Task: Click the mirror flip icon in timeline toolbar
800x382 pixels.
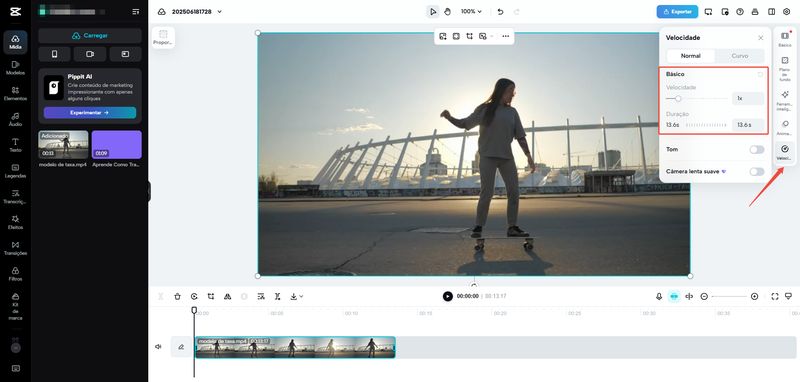Action: pyautogui.click(x=228, y=296)
